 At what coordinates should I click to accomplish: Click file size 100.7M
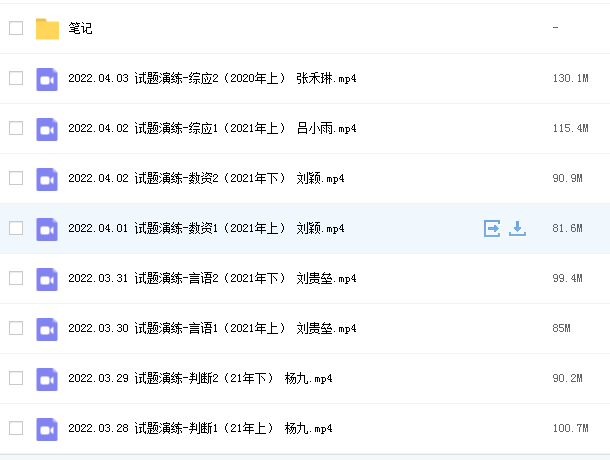tap(570, 428)
